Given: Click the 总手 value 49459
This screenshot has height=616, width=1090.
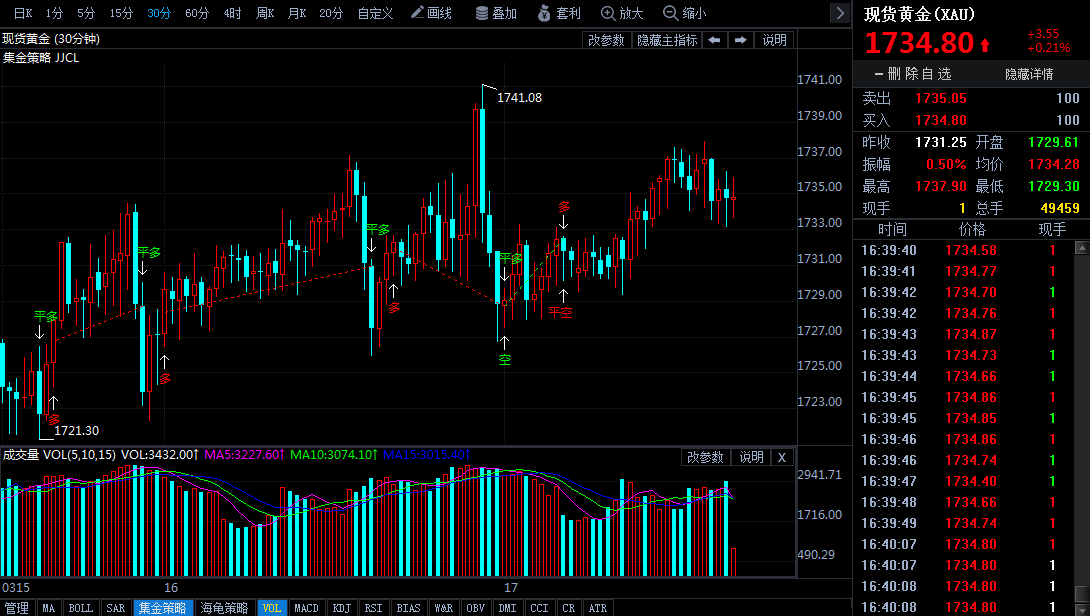Looking at the screenshot, I should (1060, 208).
